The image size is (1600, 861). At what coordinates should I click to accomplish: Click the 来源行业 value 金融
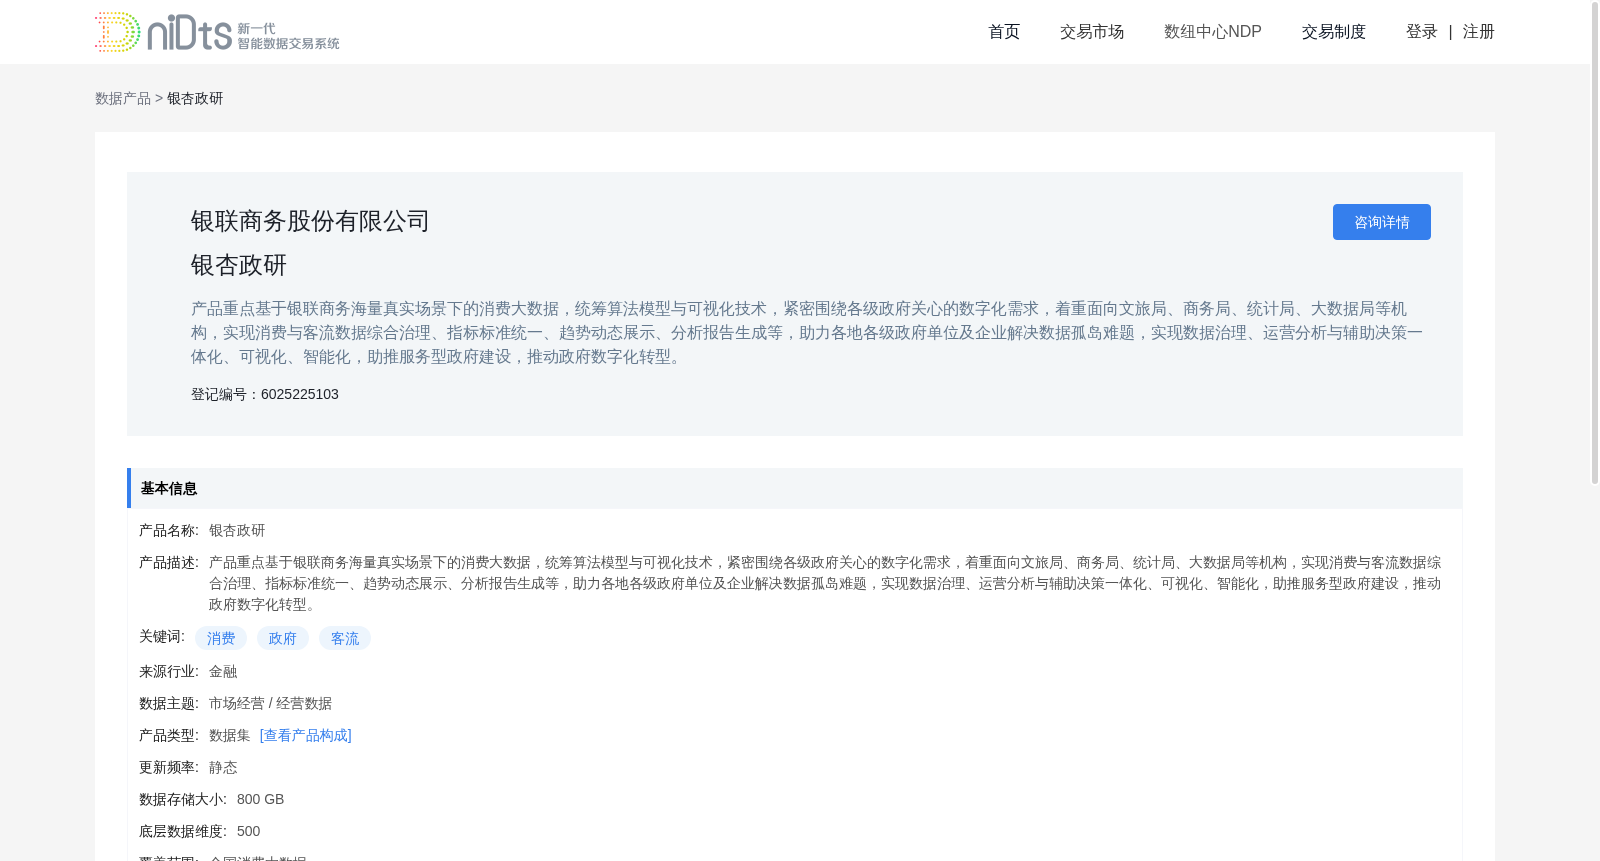pyautogui.click(x=223, y=671)
